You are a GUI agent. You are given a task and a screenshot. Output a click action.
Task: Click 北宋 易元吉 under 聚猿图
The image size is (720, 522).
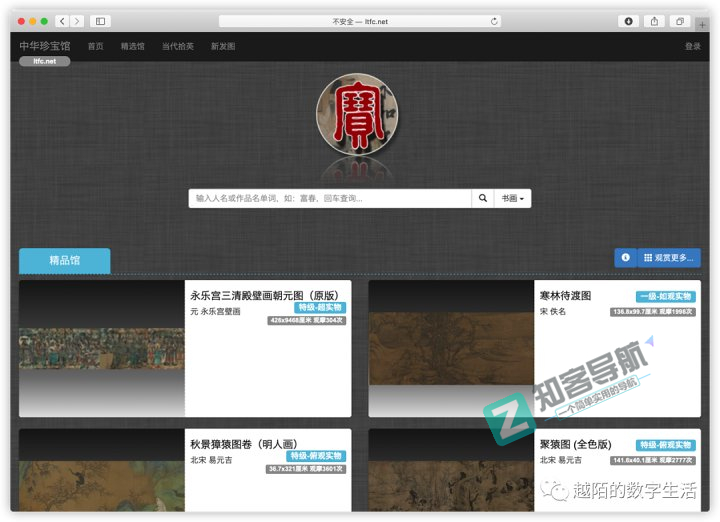coord(561,460)
